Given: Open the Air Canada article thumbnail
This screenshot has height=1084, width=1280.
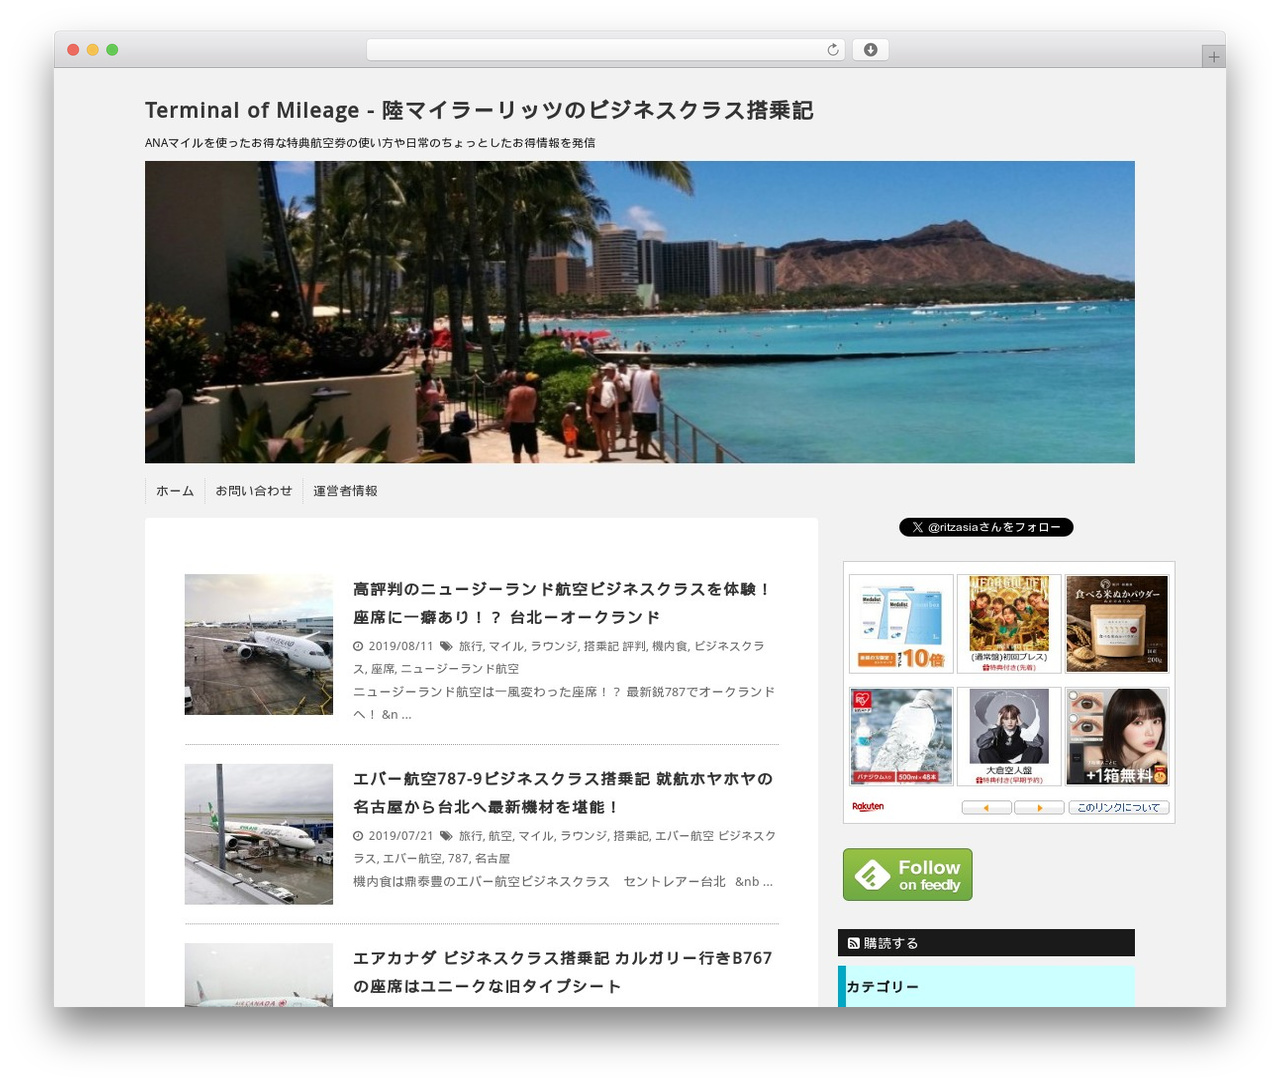Looking at the screenshot, I should pyautogui.click(x=259, y=975).
